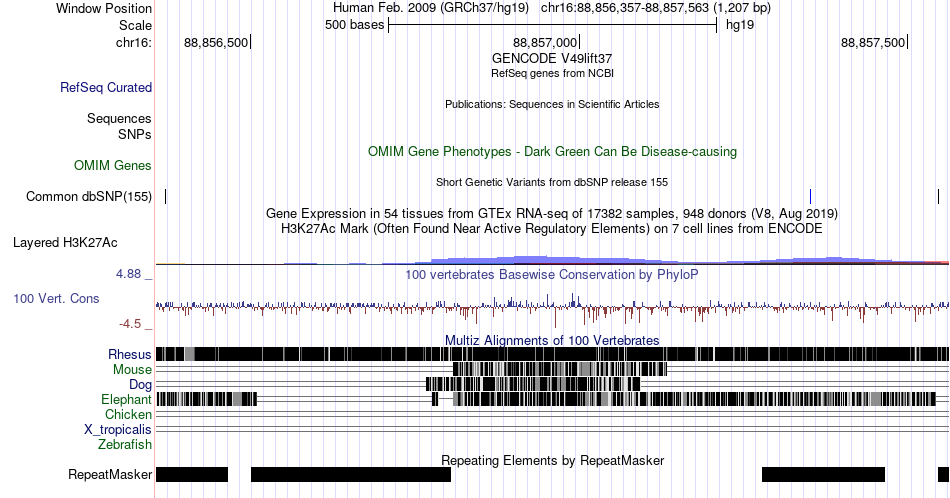Click the hg19 scale label
This screenshot has height=498, width=950.
740,25
